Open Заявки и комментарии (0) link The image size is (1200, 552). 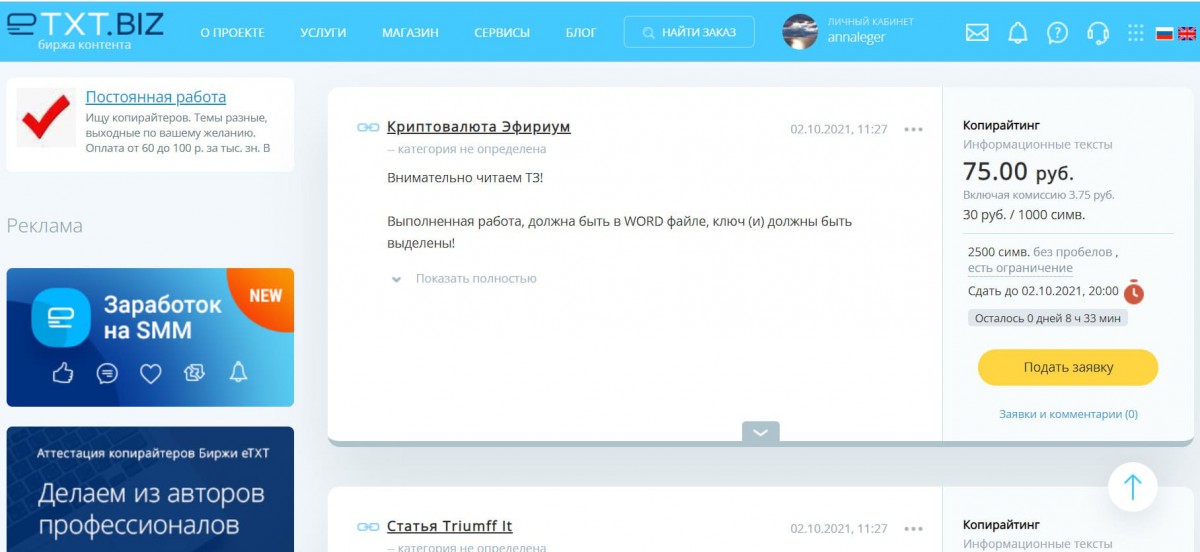click(x=1068, y=414)
